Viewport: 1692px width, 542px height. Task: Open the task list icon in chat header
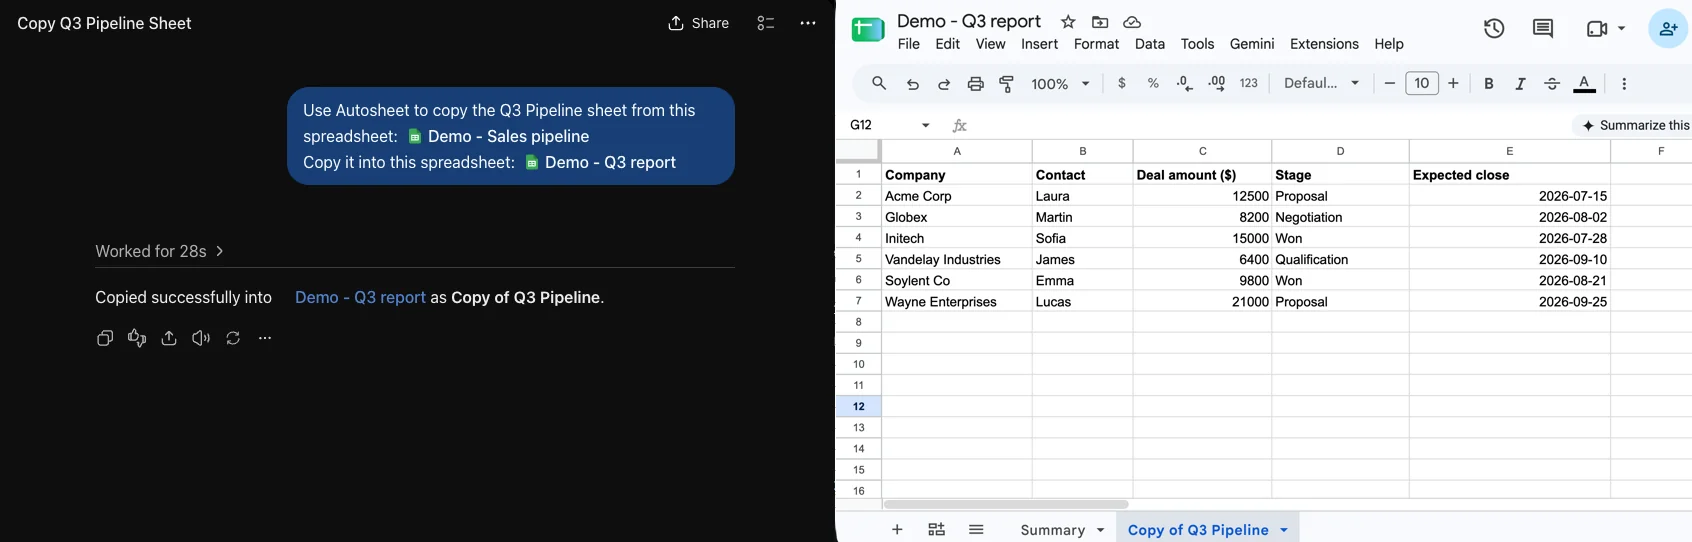[x=766, y=23]
